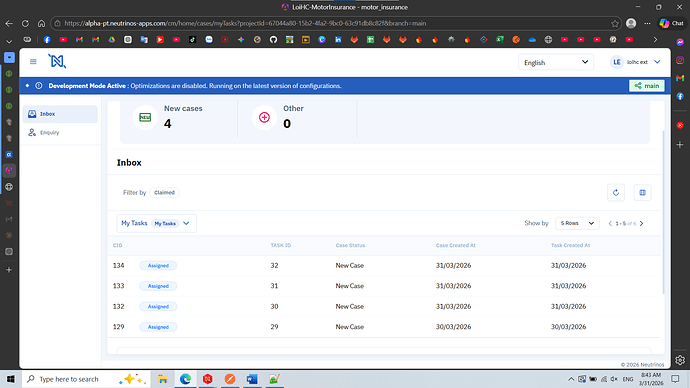
Task: Click the Neutrinos logo
Action: [x=57, y=61]
